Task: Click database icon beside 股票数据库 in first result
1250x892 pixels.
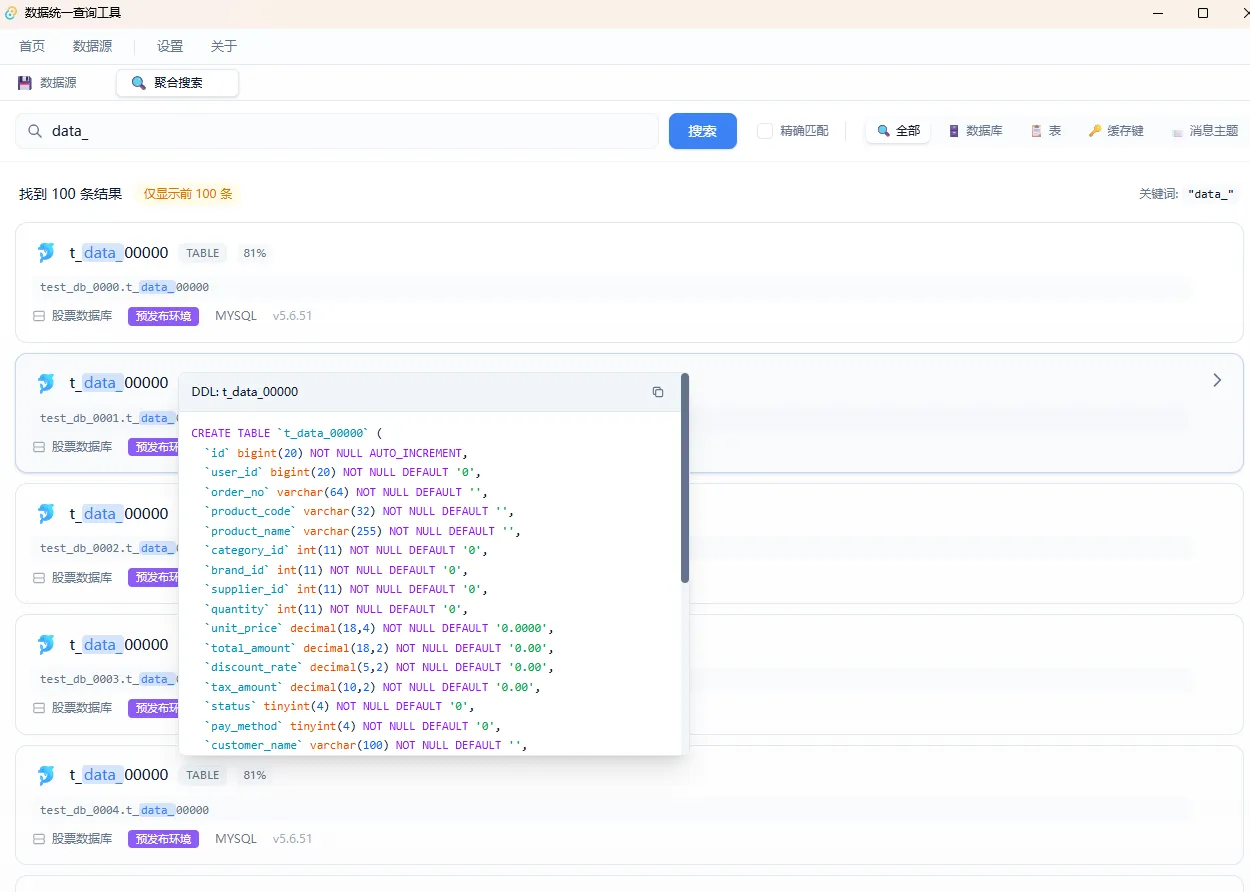Action: click(39, 316)
